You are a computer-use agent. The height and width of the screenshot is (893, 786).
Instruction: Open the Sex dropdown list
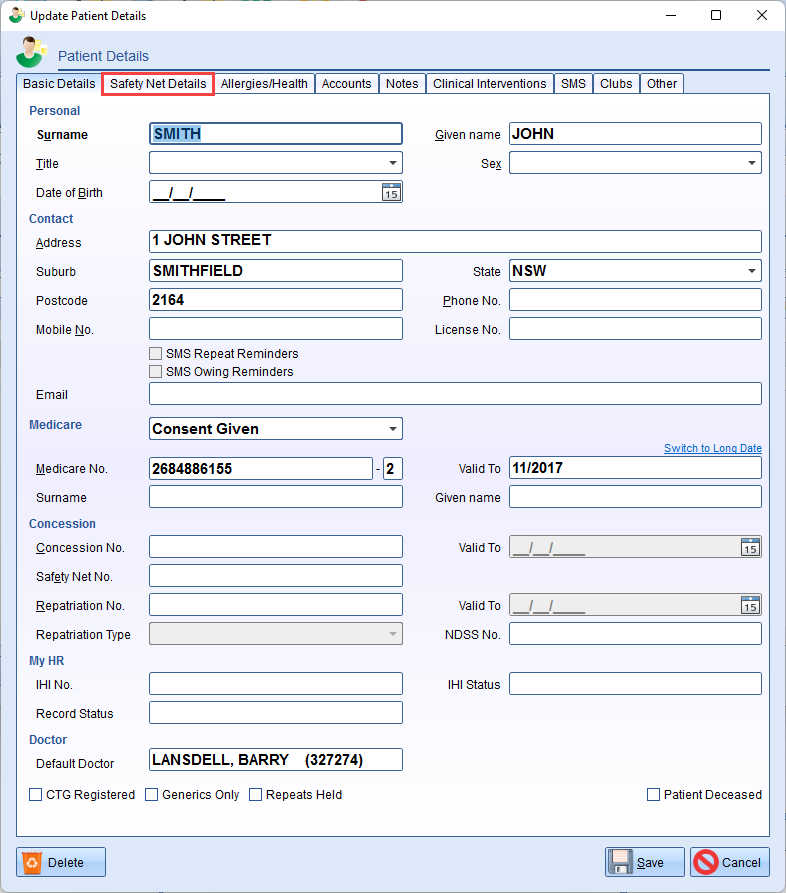(750, 163)
